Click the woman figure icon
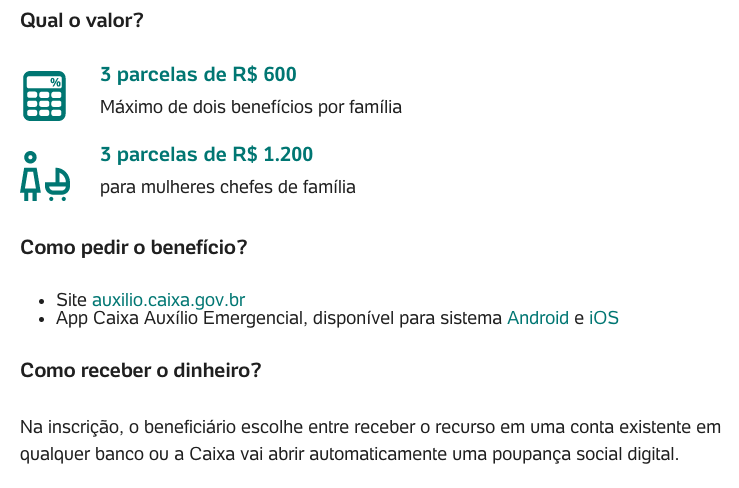This screenshot has width=739, height=488. (31, 176)
